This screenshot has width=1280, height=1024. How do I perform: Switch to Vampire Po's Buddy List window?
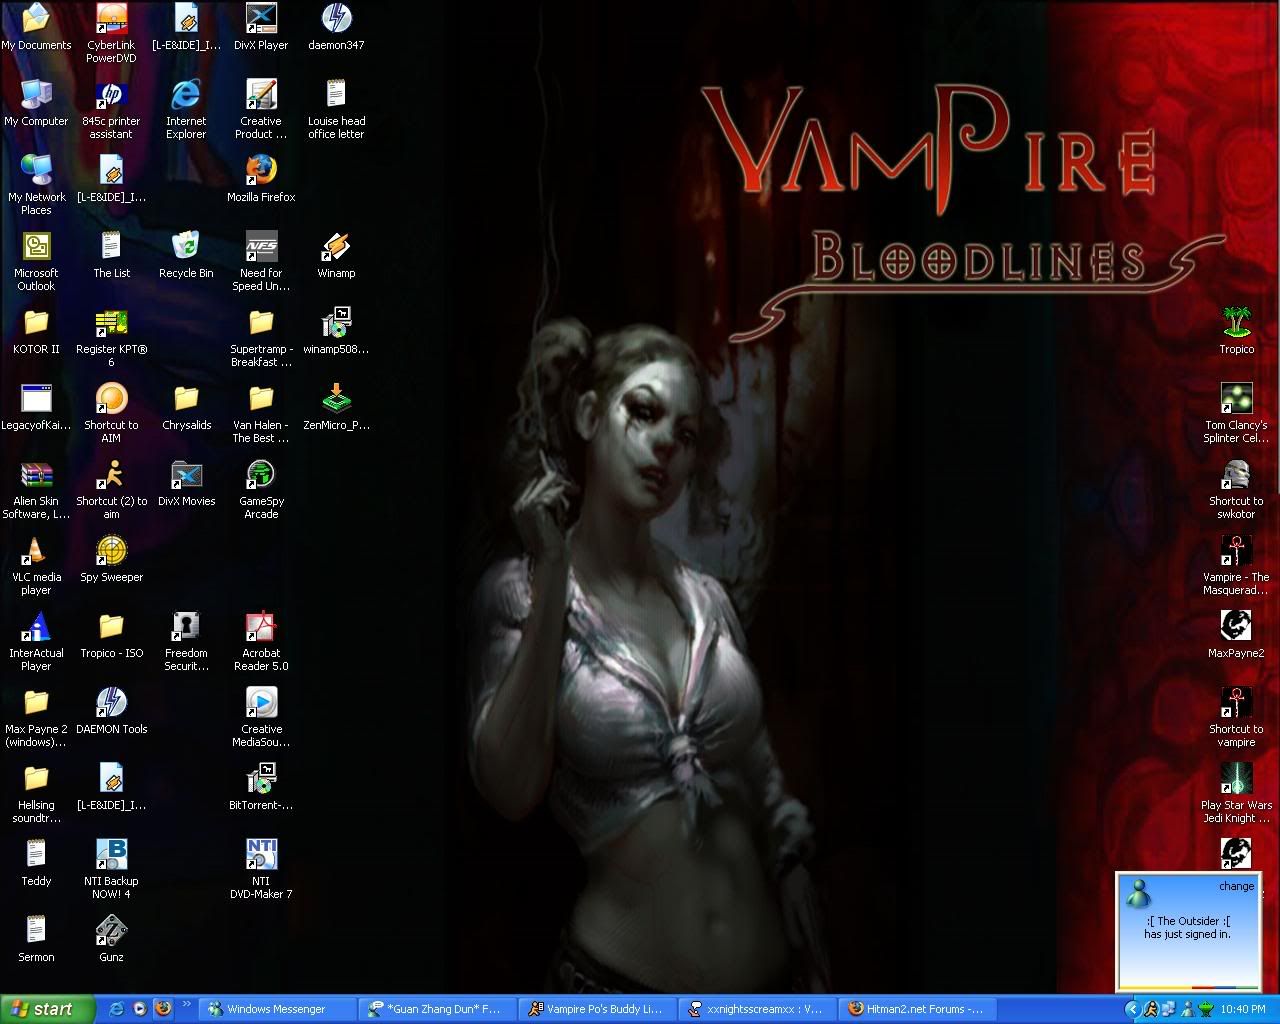coord(597,1009)
